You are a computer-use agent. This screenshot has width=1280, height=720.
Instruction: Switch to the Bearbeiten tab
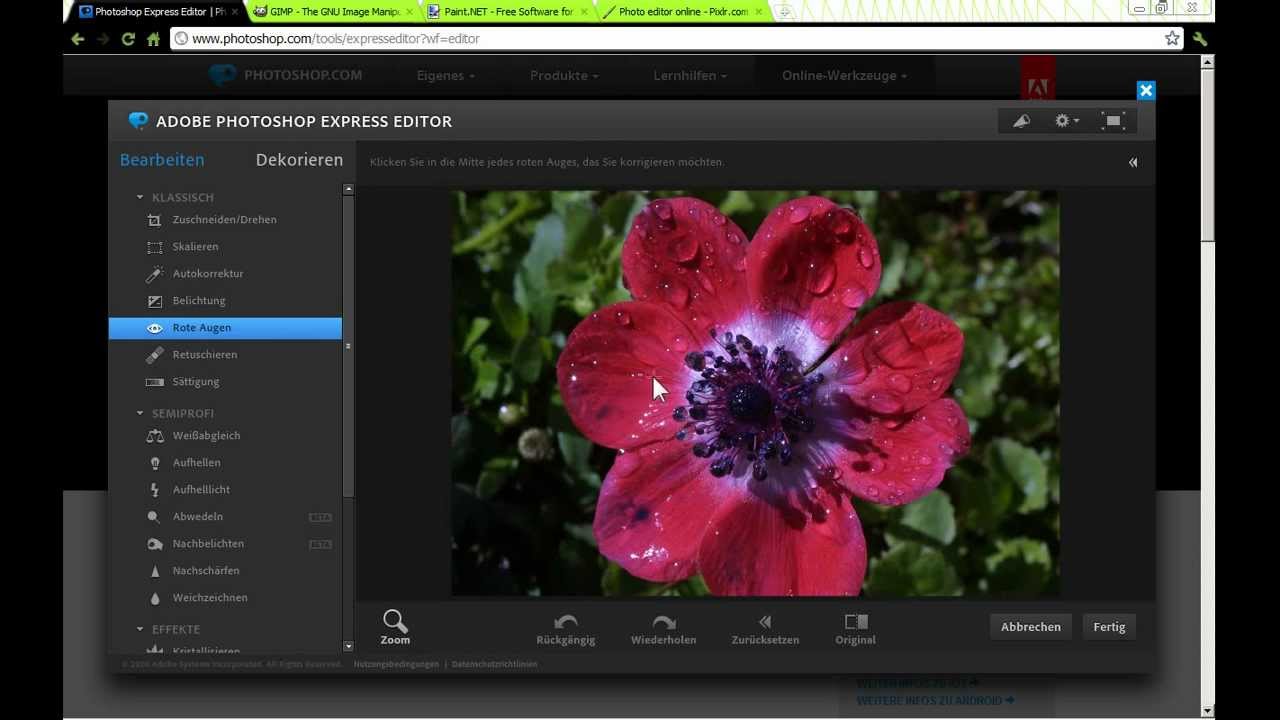pos(162,160)
